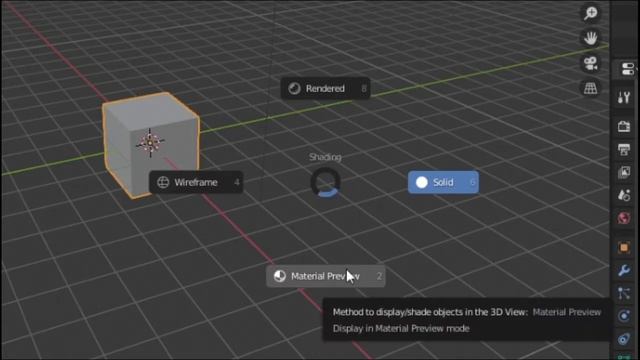Open the Object Constraints properties tab
The image size is (640, 360).
624,339
